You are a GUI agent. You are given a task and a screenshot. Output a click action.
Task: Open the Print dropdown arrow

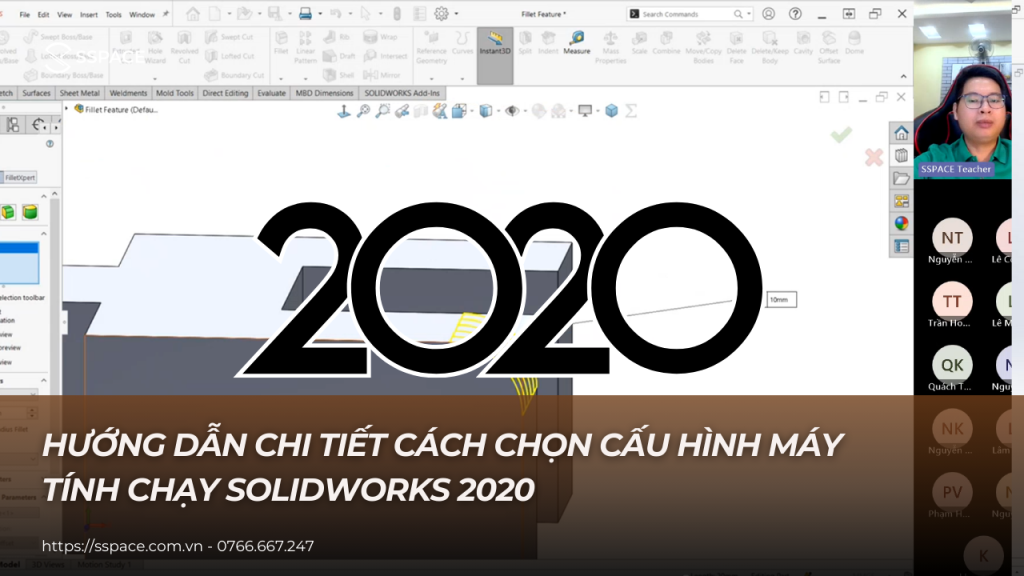click(319, 14)
